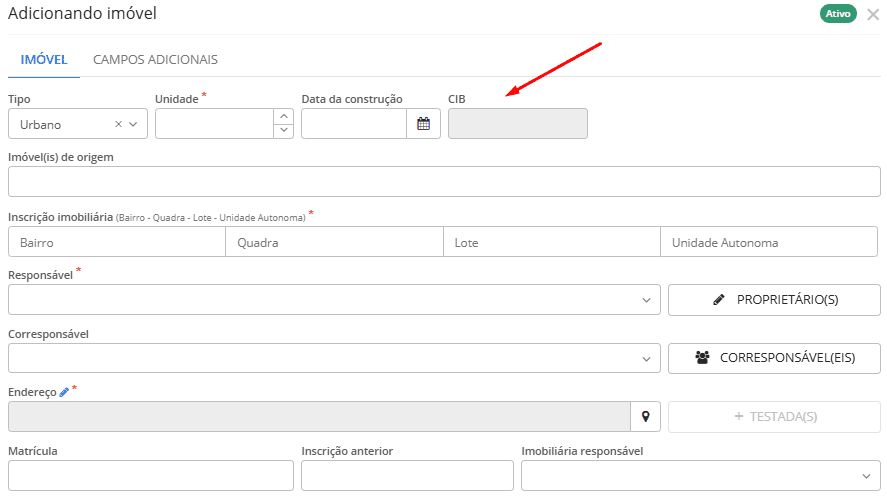Screen dimensions: 887x496
Task: Click the Bairro input field
Action: coord(117,242)
